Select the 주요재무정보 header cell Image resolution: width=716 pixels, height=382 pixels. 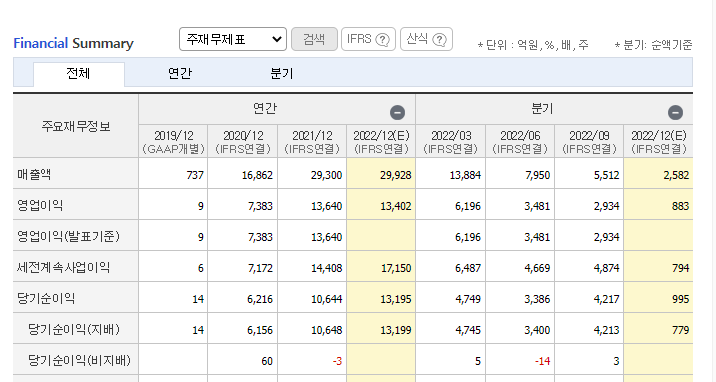pos(76,126)
